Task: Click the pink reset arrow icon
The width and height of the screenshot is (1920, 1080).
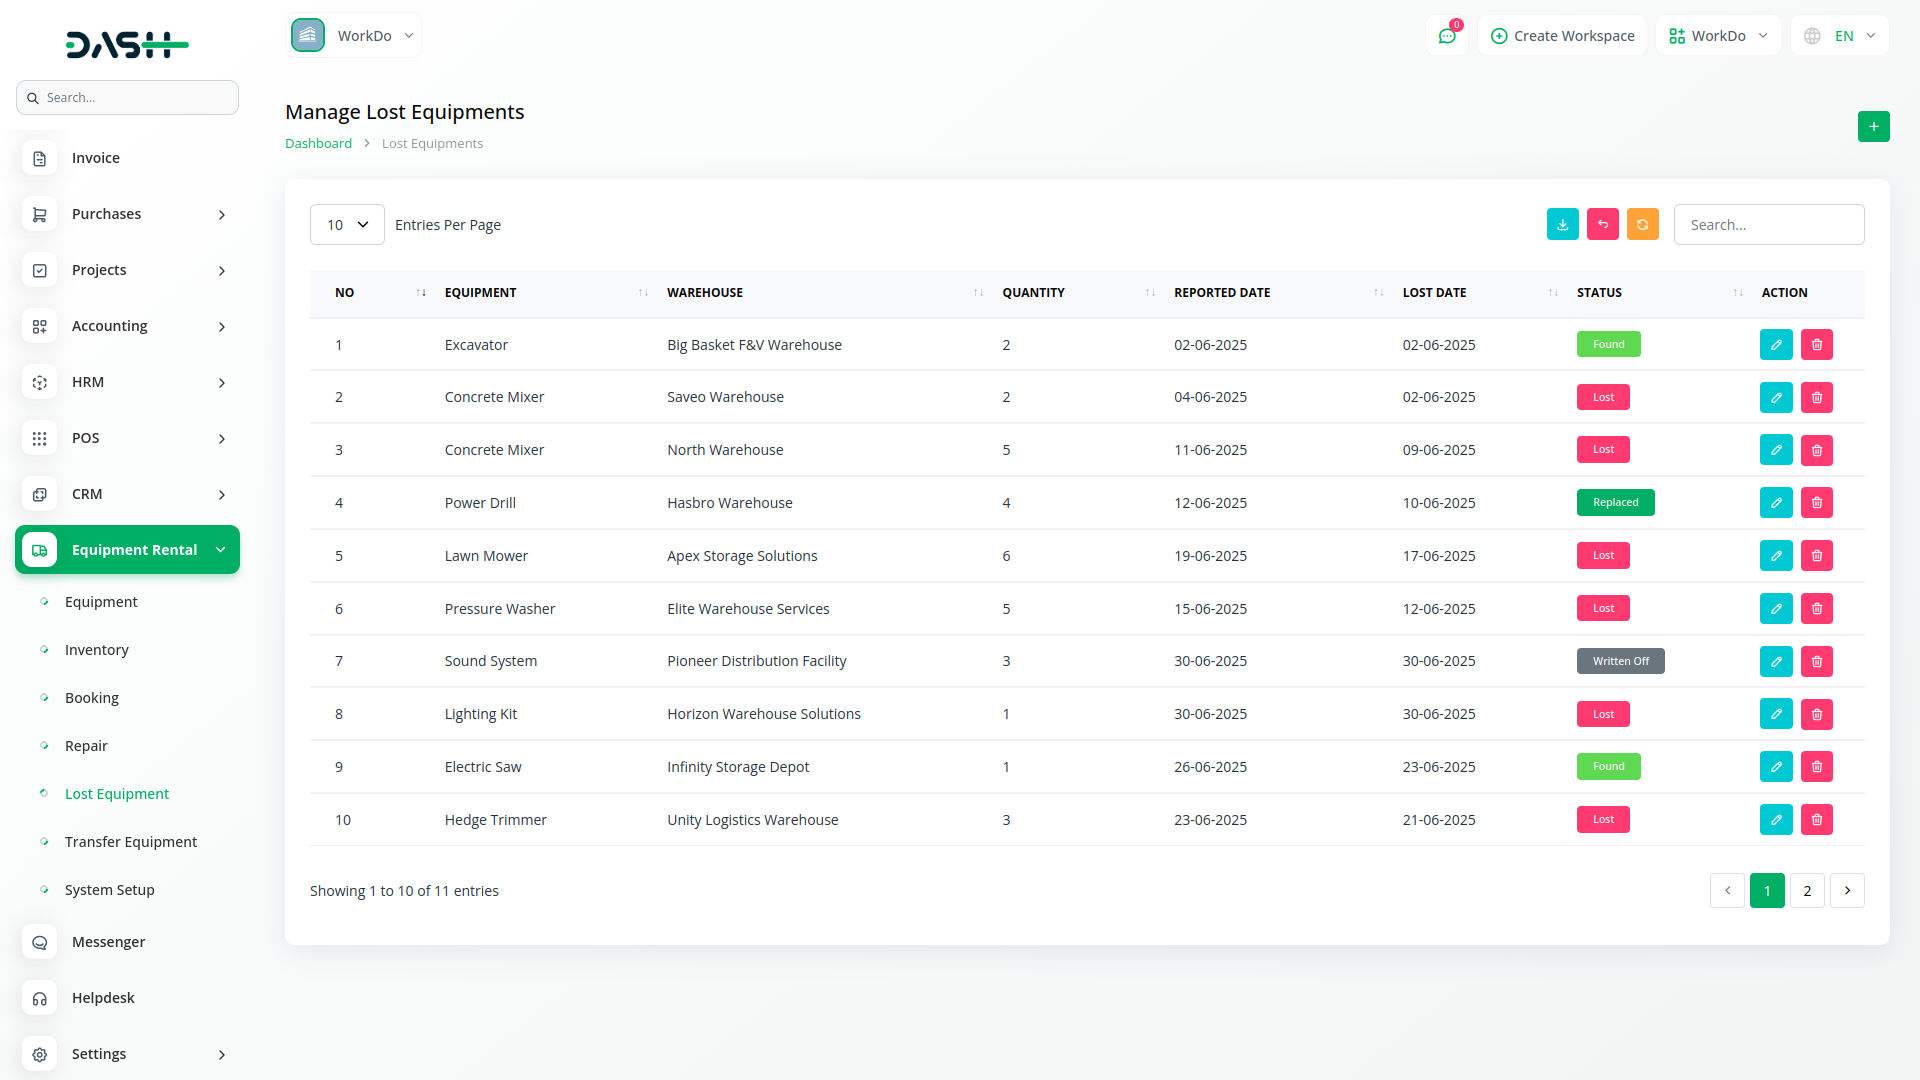Action: (x=1602, y=224)
